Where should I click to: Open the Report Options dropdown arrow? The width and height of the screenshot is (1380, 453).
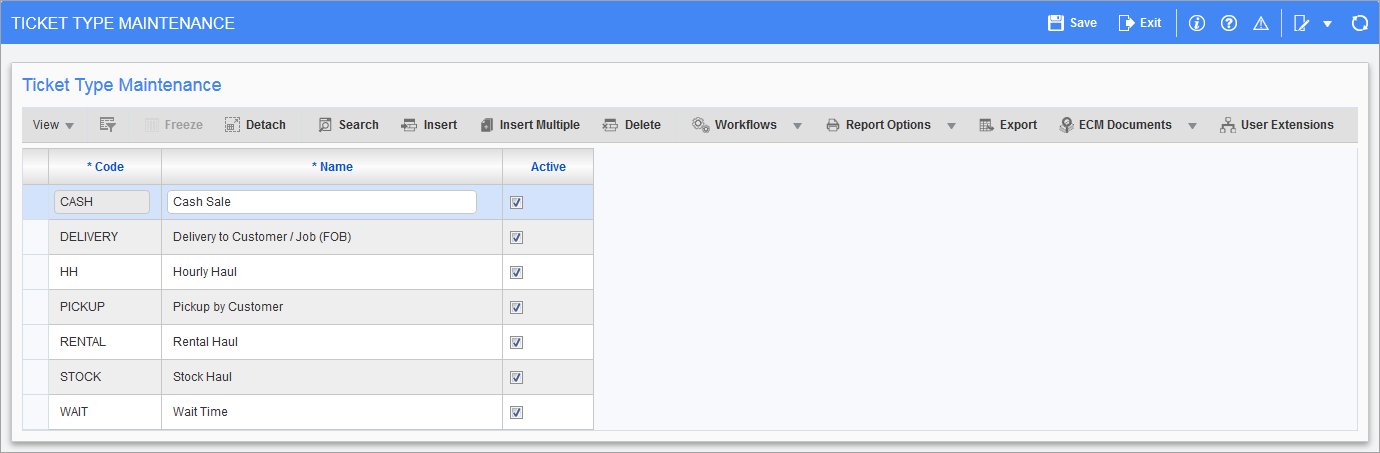point(951,126)
